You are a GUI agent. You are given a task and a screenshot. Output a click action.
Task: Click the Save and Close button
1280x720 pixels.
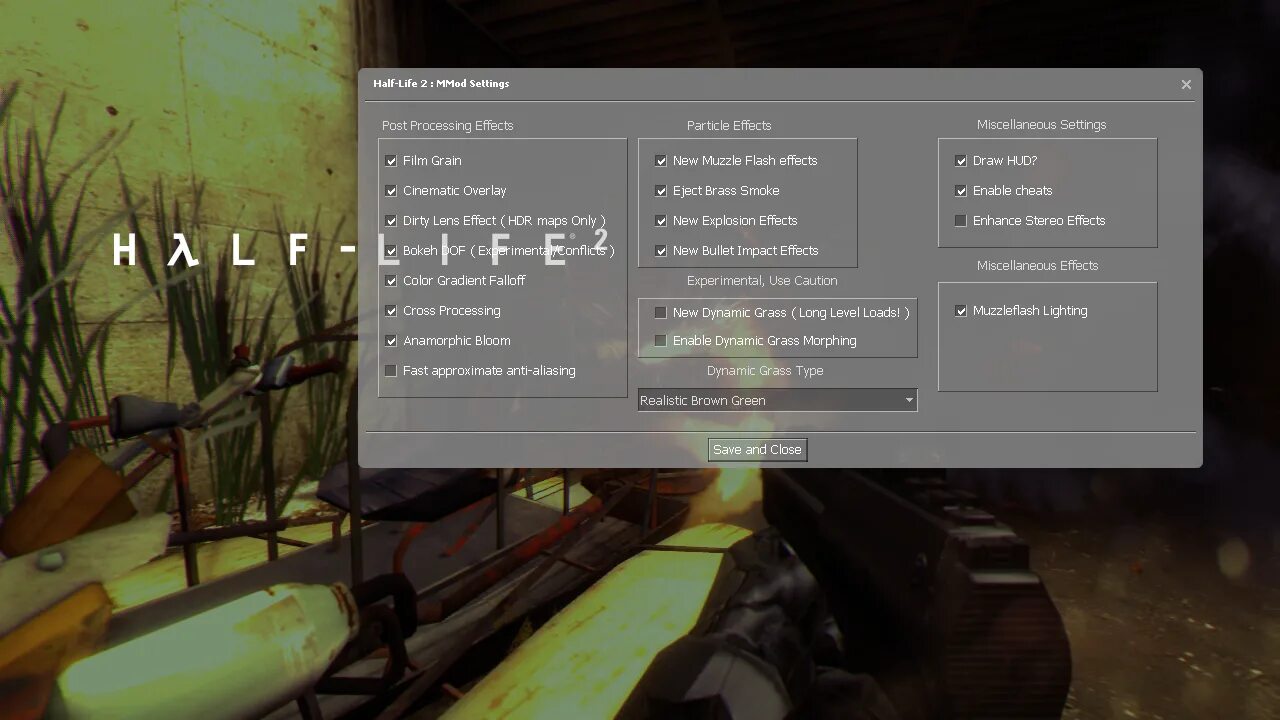pos(757,450)
